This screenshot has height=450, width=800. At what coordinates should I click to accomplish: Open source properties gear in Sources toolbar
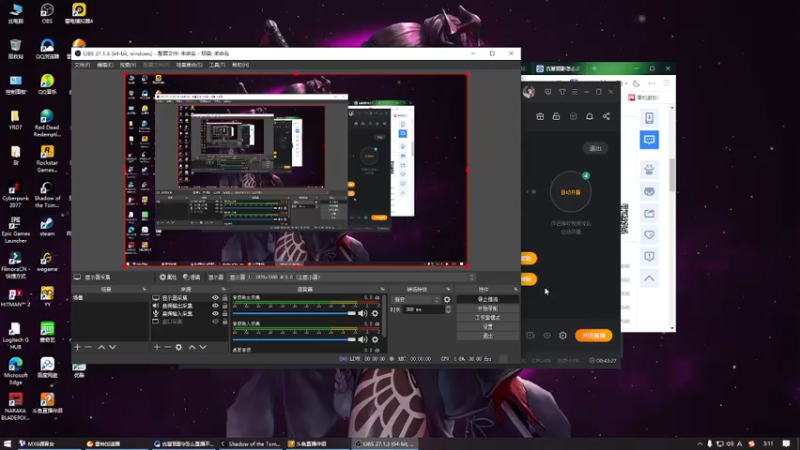[x=179, y=347]
